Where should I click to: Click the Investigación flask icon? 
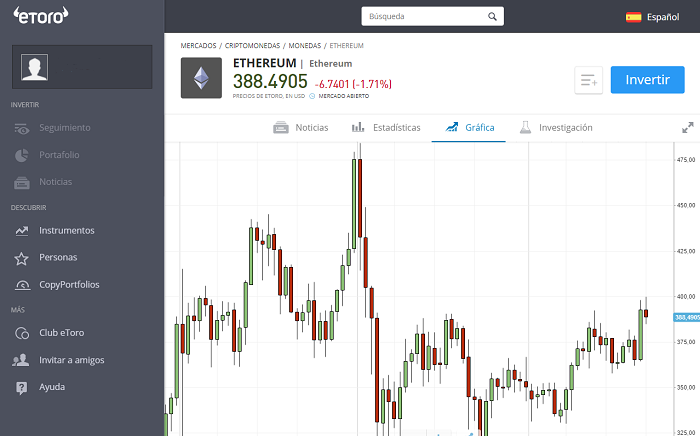coord(525,128)
